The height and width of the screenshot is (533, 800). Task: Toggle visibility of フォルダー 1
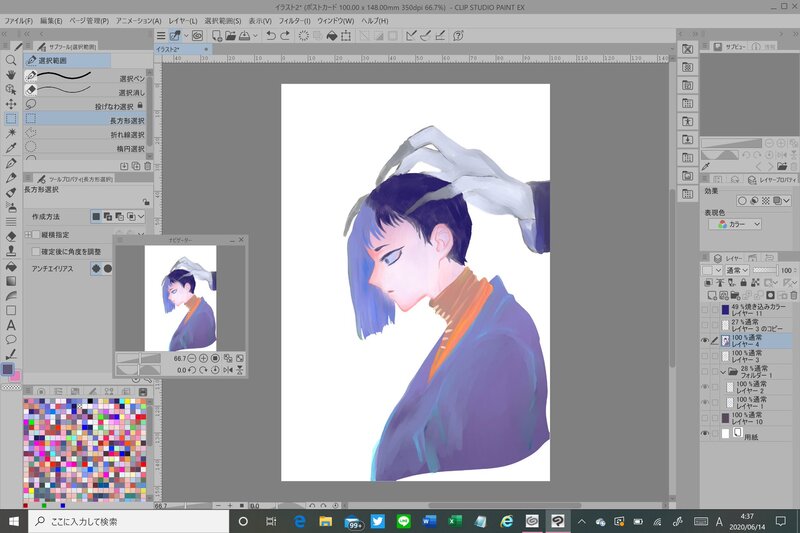click(x=705, y=371)
